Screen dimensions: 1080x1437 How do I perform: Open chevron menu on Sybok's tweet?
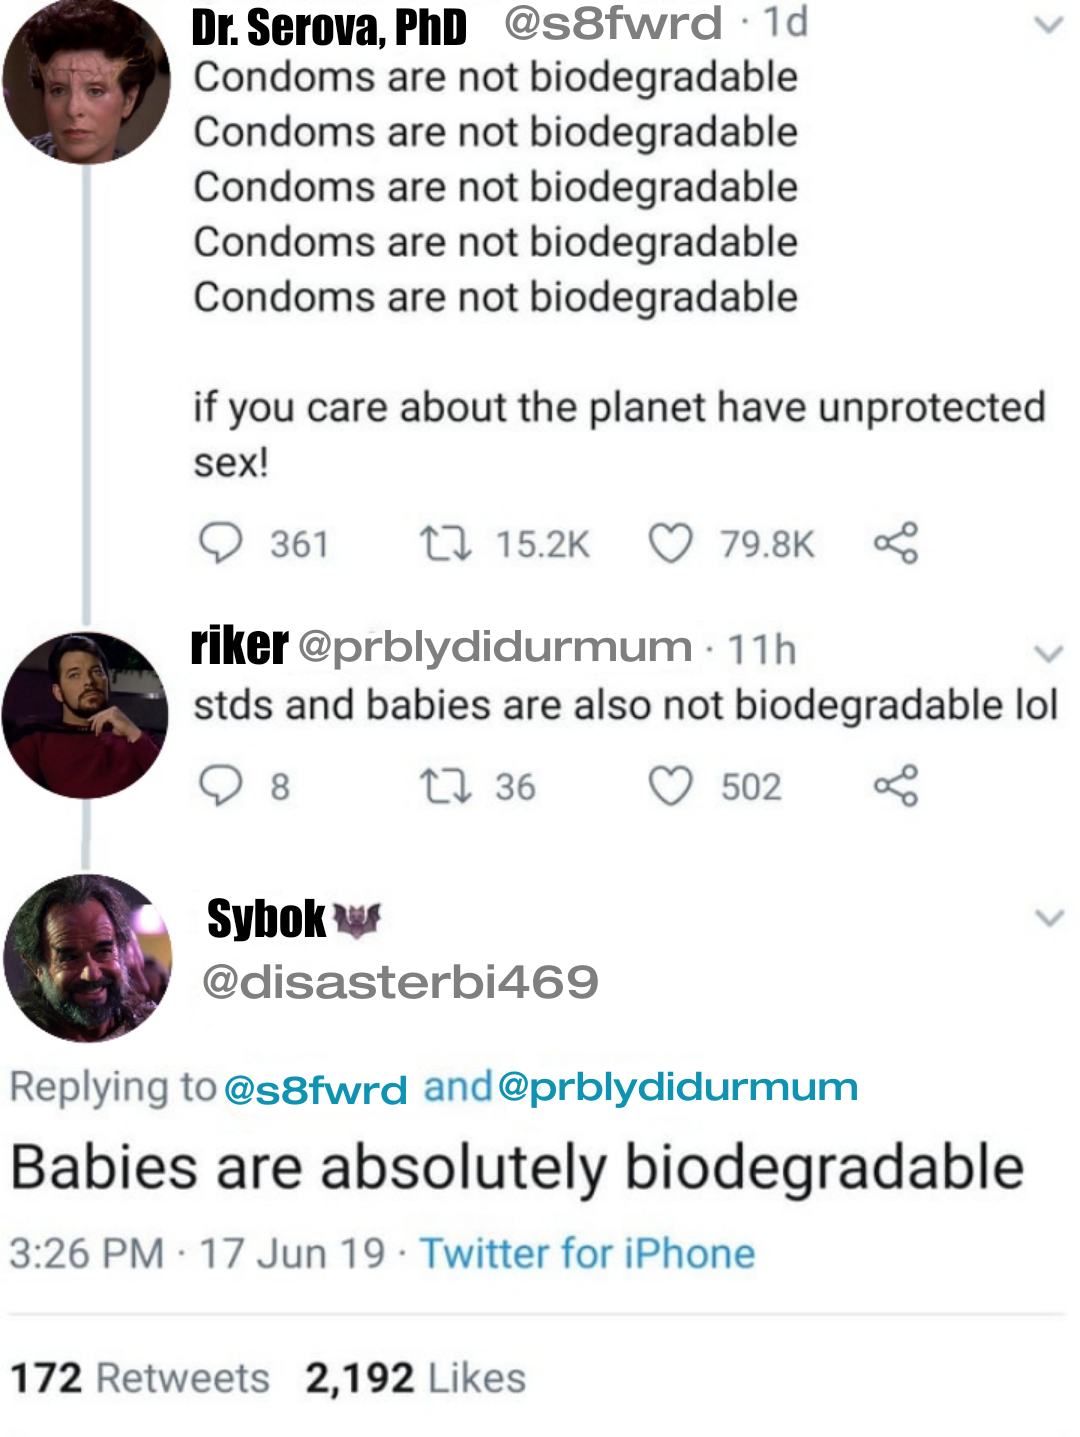[1049, 917]
